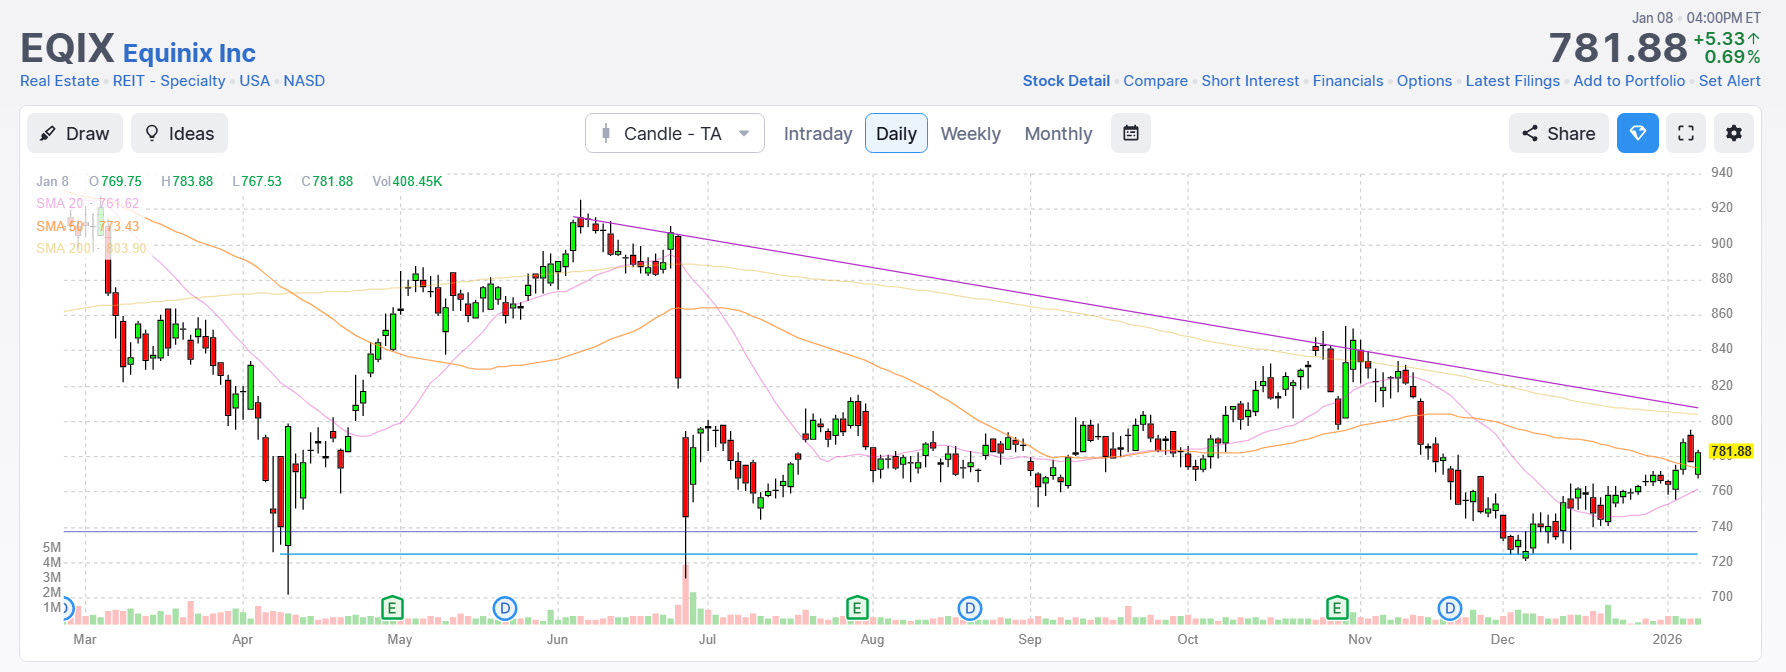The image size is (1786, 672).
Task: Open the Short Interest link
Action: tap(1250, 81)
